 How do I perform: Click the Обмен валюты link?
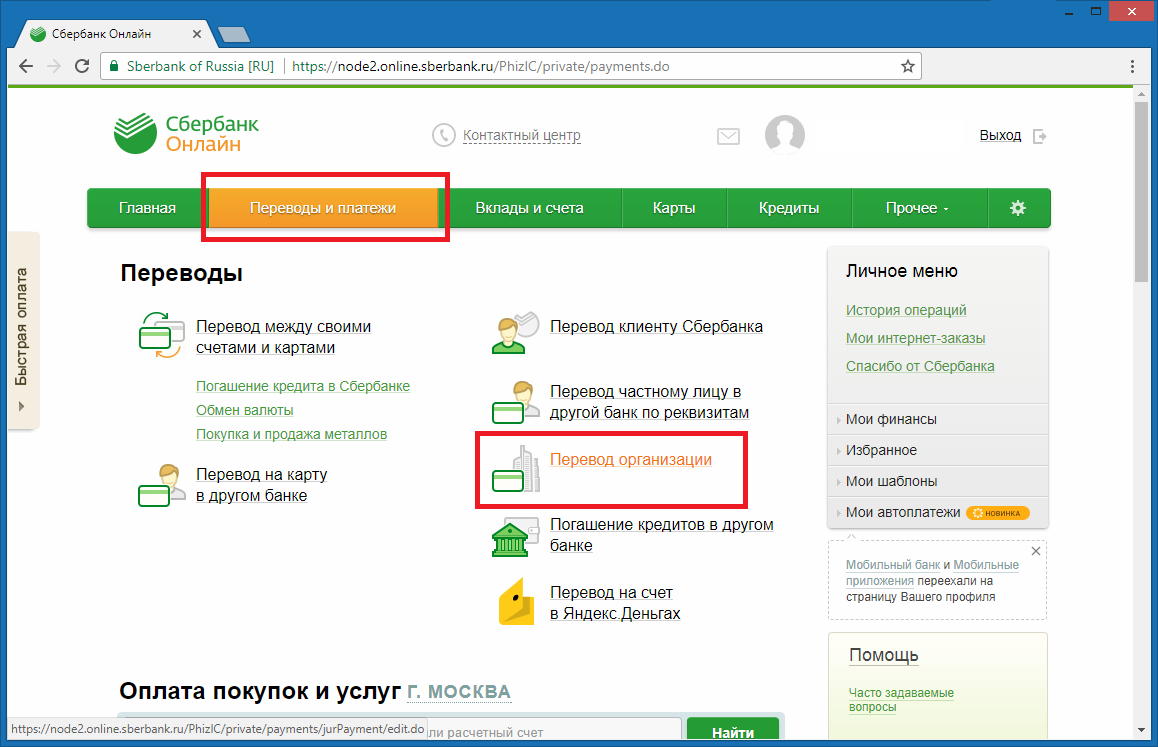coord(244,410)
